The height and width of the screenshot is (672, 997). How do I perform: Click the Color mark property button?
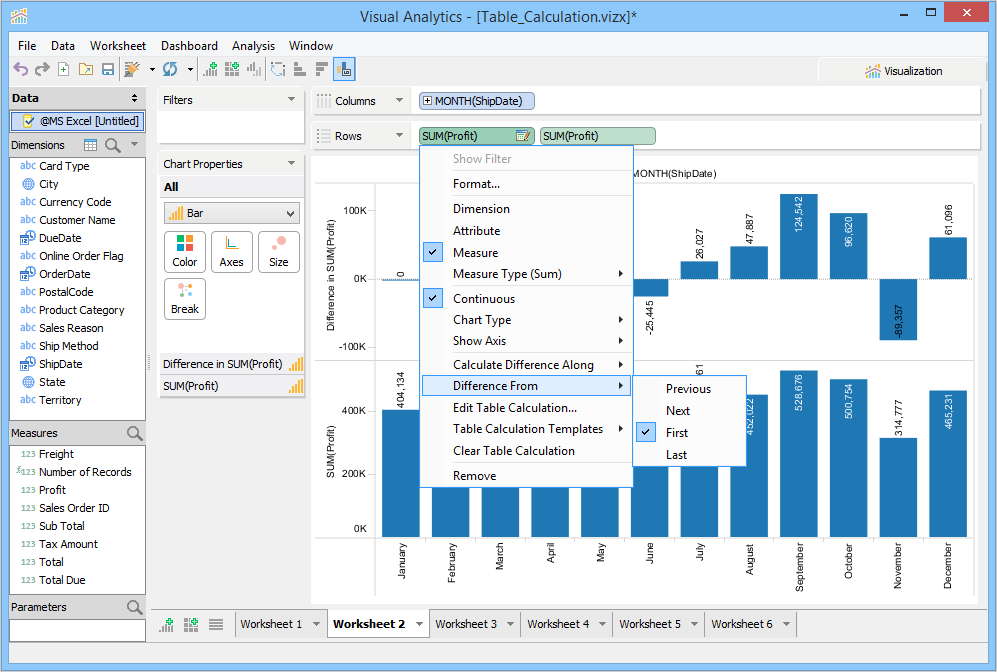(184, 252)
